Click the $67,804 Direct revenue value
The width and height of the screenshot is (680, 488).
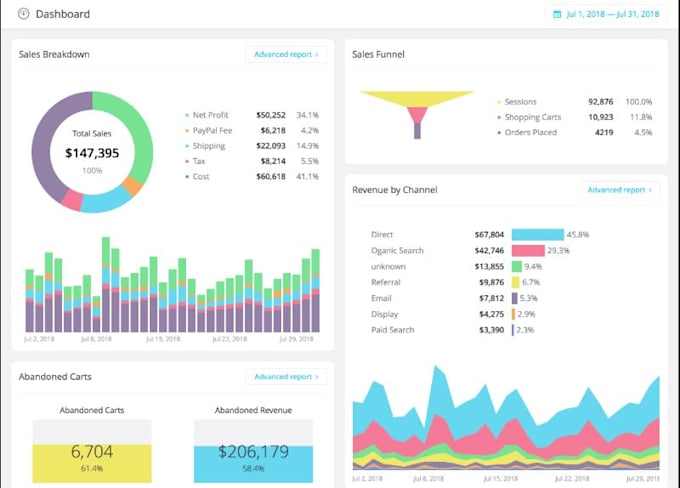[489, 235]
